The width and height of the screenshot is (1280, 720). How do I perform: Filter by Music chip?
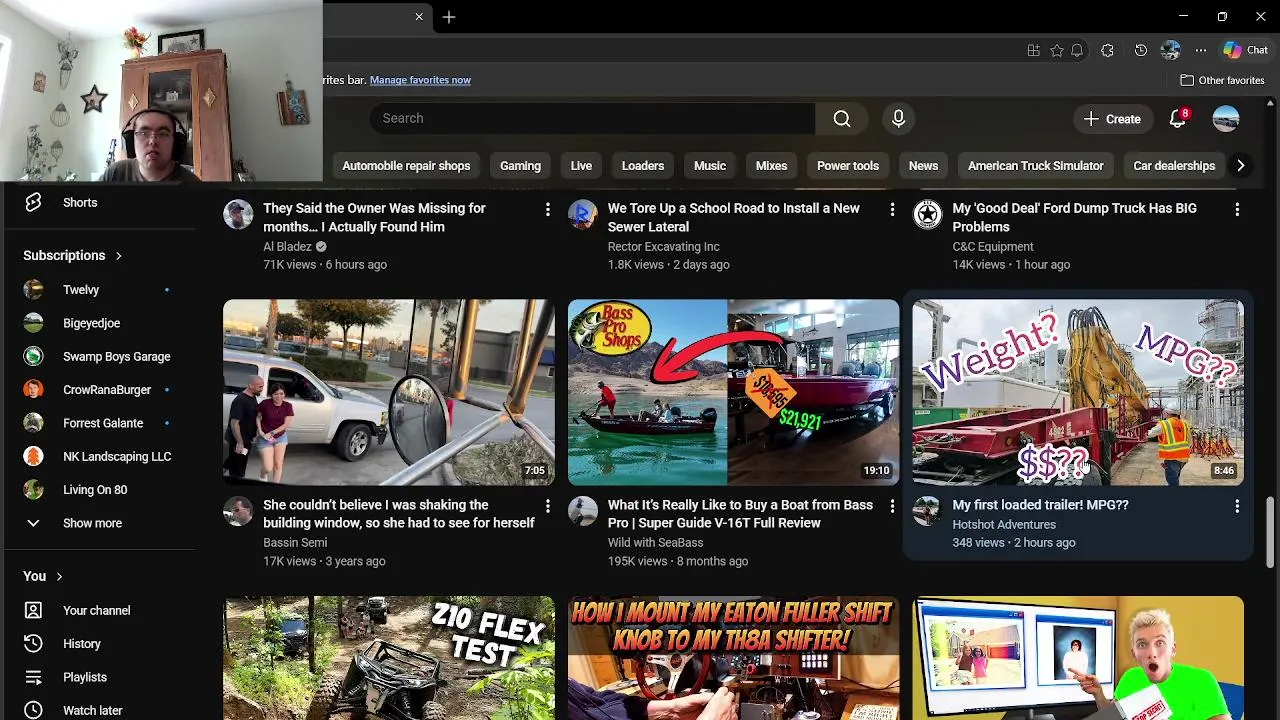pos(710,166)
